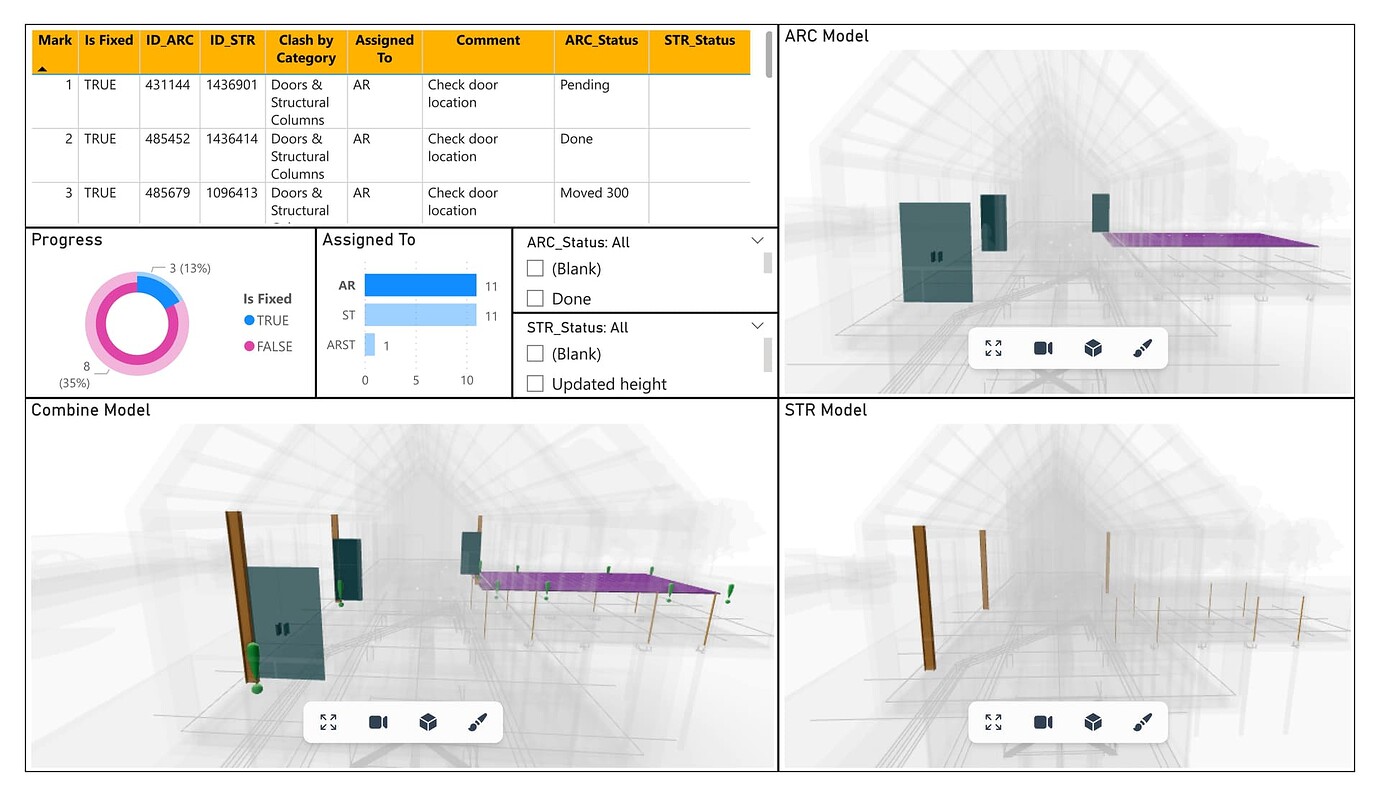This screenshot has height=796, width=1380.
Task: Select the ARST bar in Assigned To chart
Action: 370,344
